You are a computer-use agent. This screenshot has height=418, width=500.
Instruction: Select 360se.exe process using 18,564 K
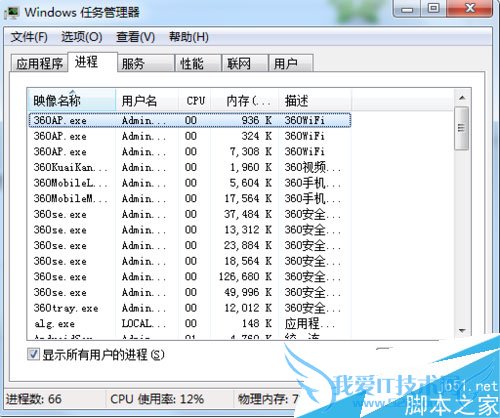[x=190, y=261]
